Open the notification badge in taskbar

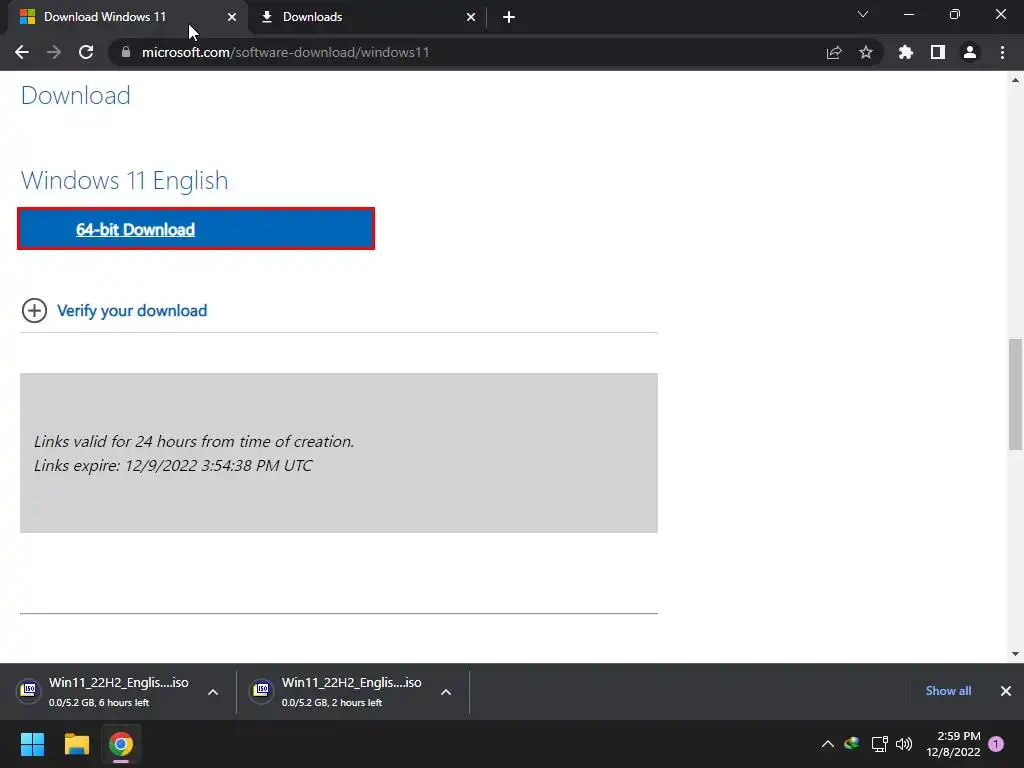(x=997, y=744)
